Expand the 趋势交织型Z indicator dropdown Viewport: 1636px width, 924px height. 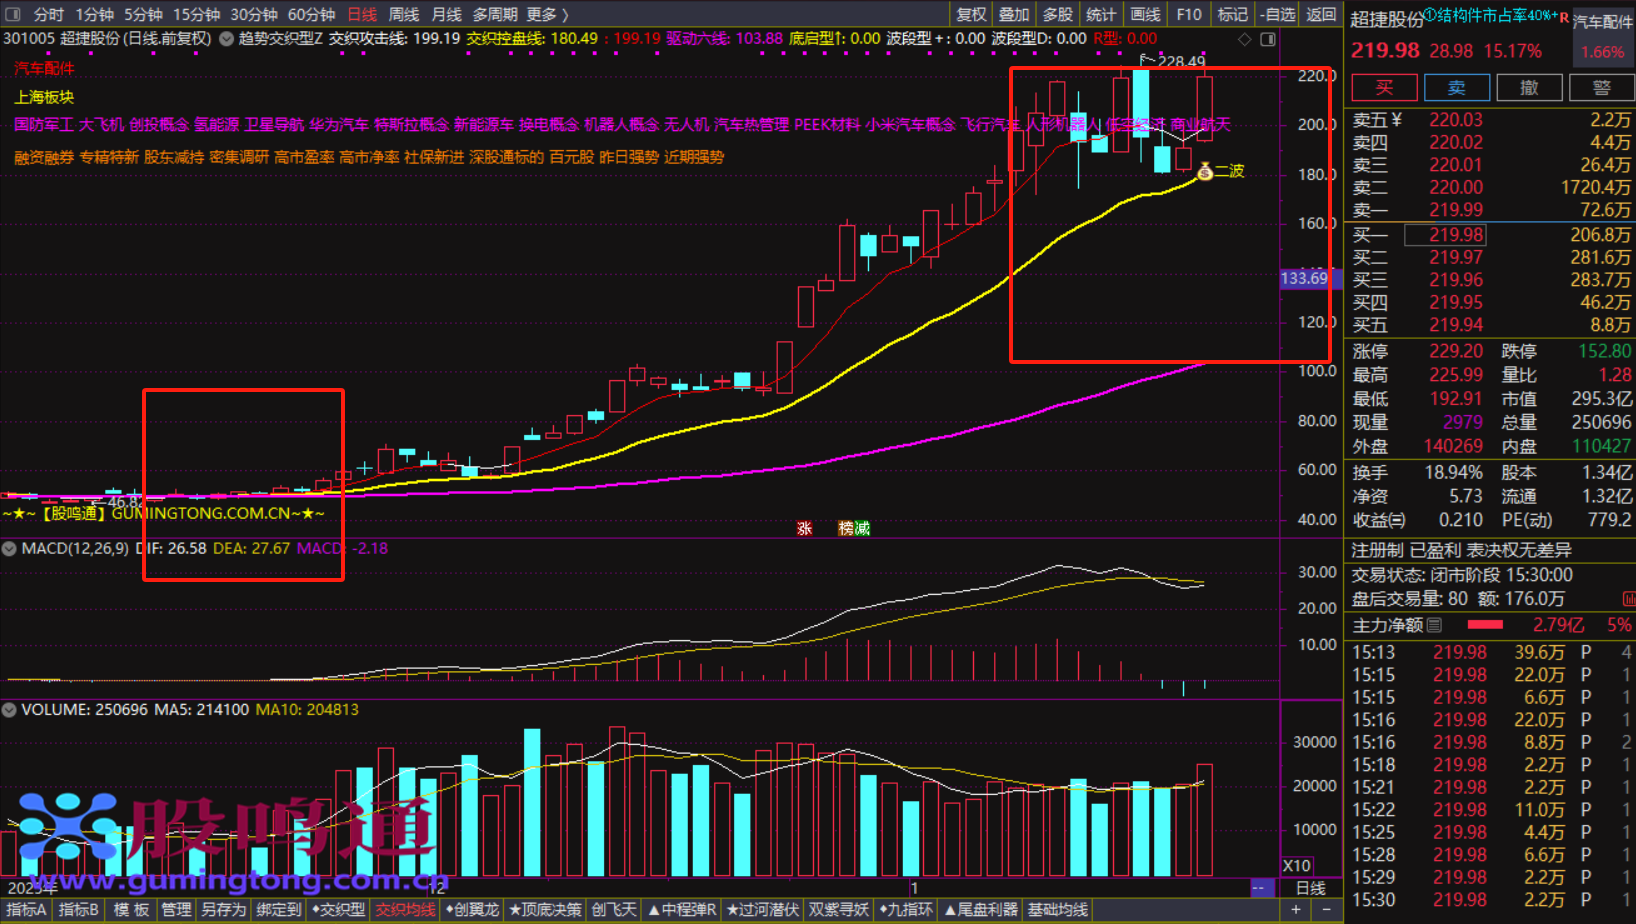coord(227,39)
